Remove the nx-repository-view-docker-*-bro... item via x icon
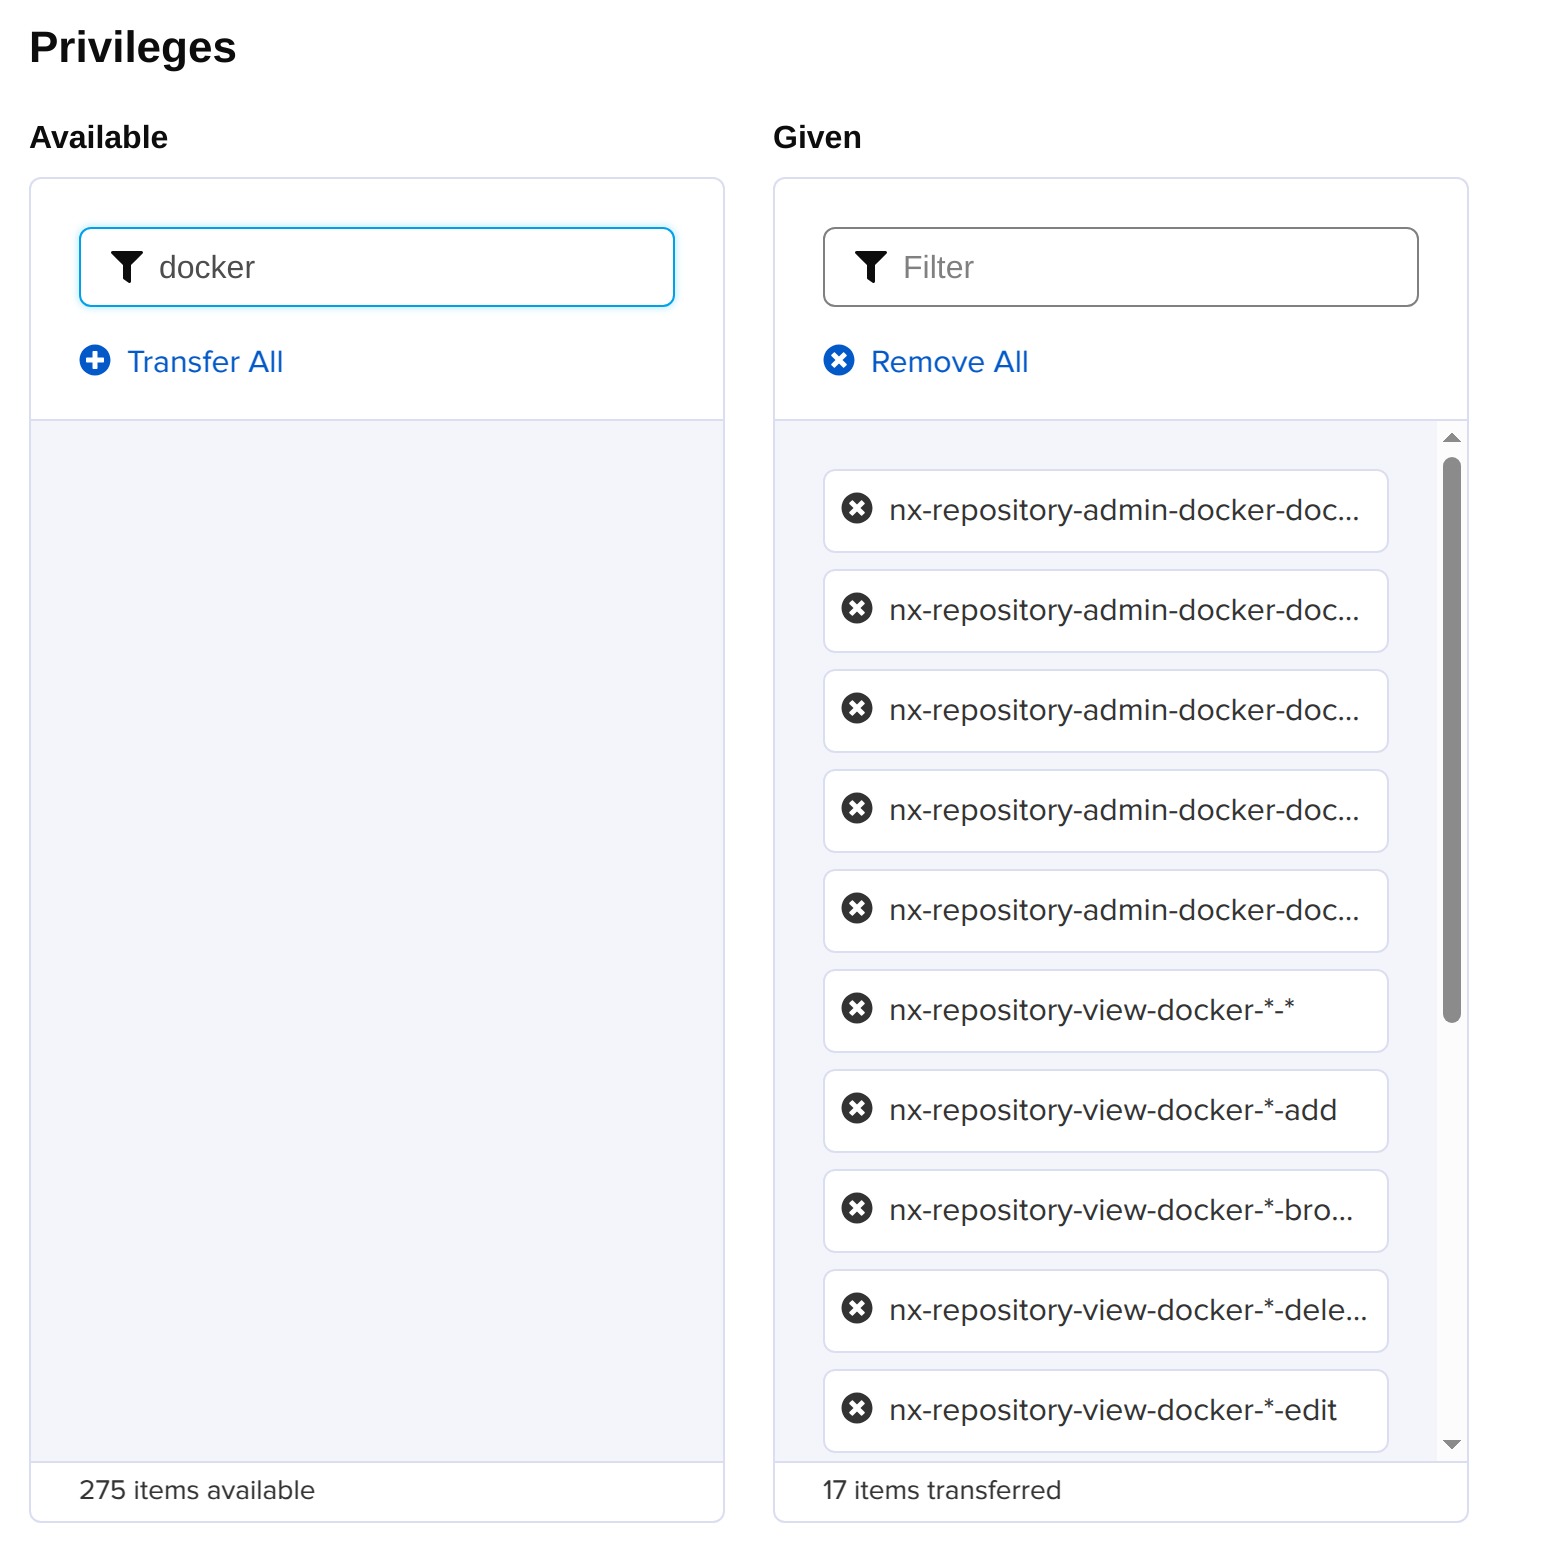The width and height of the screenshot is (1550, 1550). 857,1208
